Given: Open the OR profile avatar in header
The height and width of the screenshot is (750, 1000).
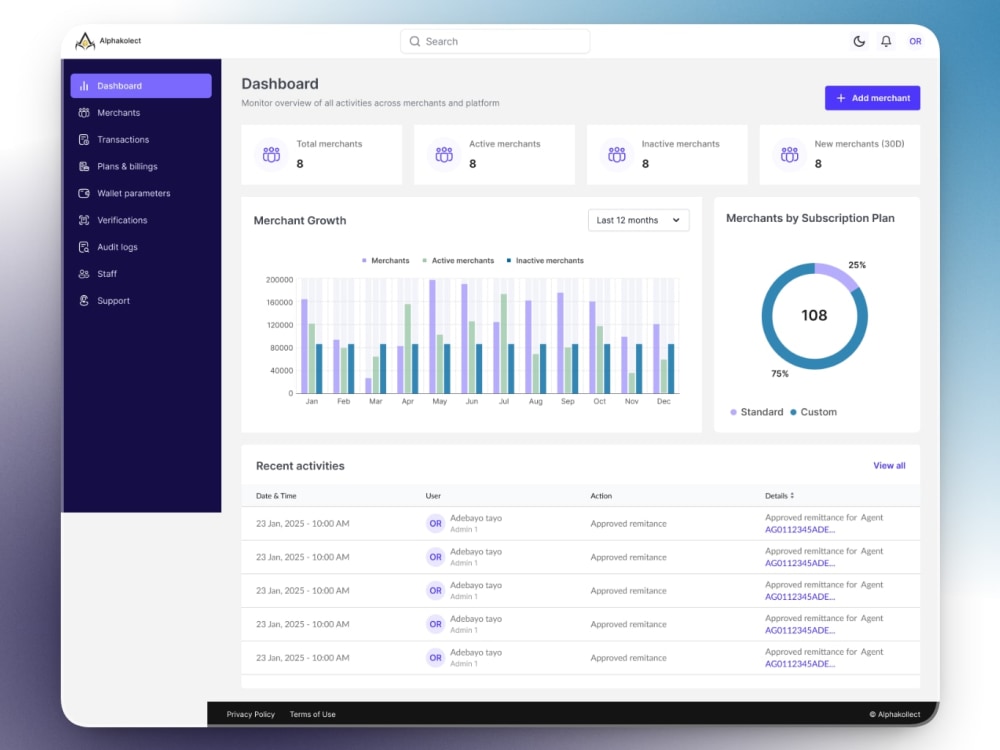Looking at the screenshot, I should pyautogui.click(x=915, y=41).
